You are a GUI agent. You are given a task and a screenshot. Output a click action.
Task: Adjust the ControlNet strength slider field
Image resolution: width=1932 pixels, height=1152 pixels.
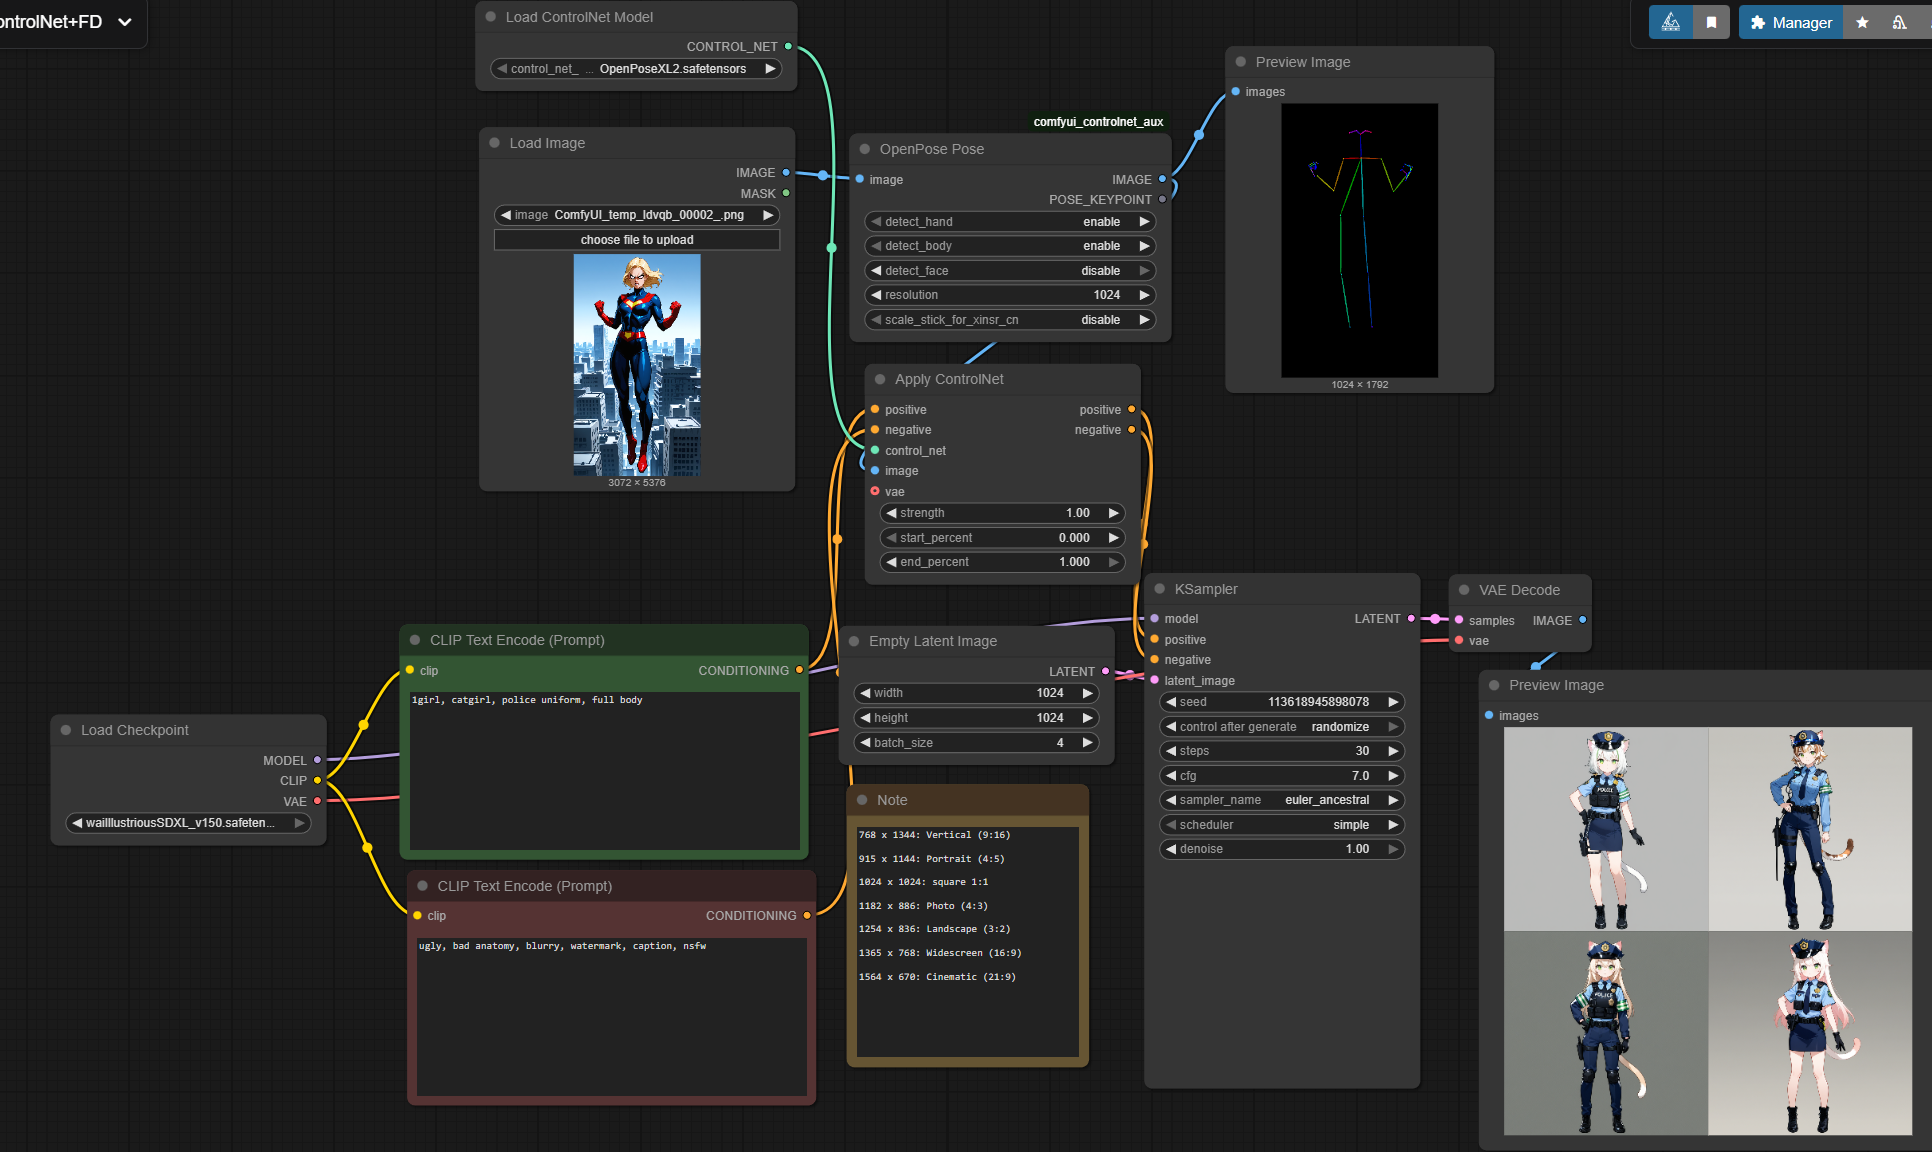[x=1001, y=513]
